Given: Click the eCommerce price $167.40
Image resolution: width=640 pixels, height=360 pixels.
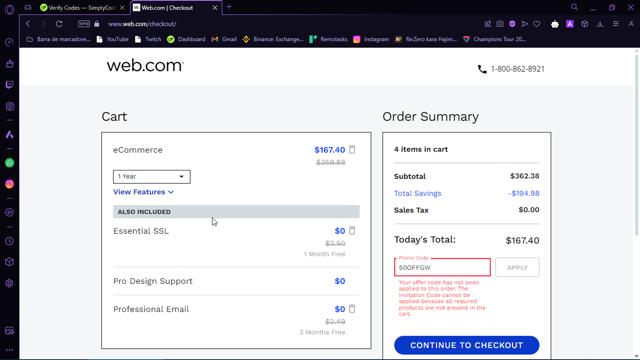Looking at the screenshot, I should coord(329,150).
